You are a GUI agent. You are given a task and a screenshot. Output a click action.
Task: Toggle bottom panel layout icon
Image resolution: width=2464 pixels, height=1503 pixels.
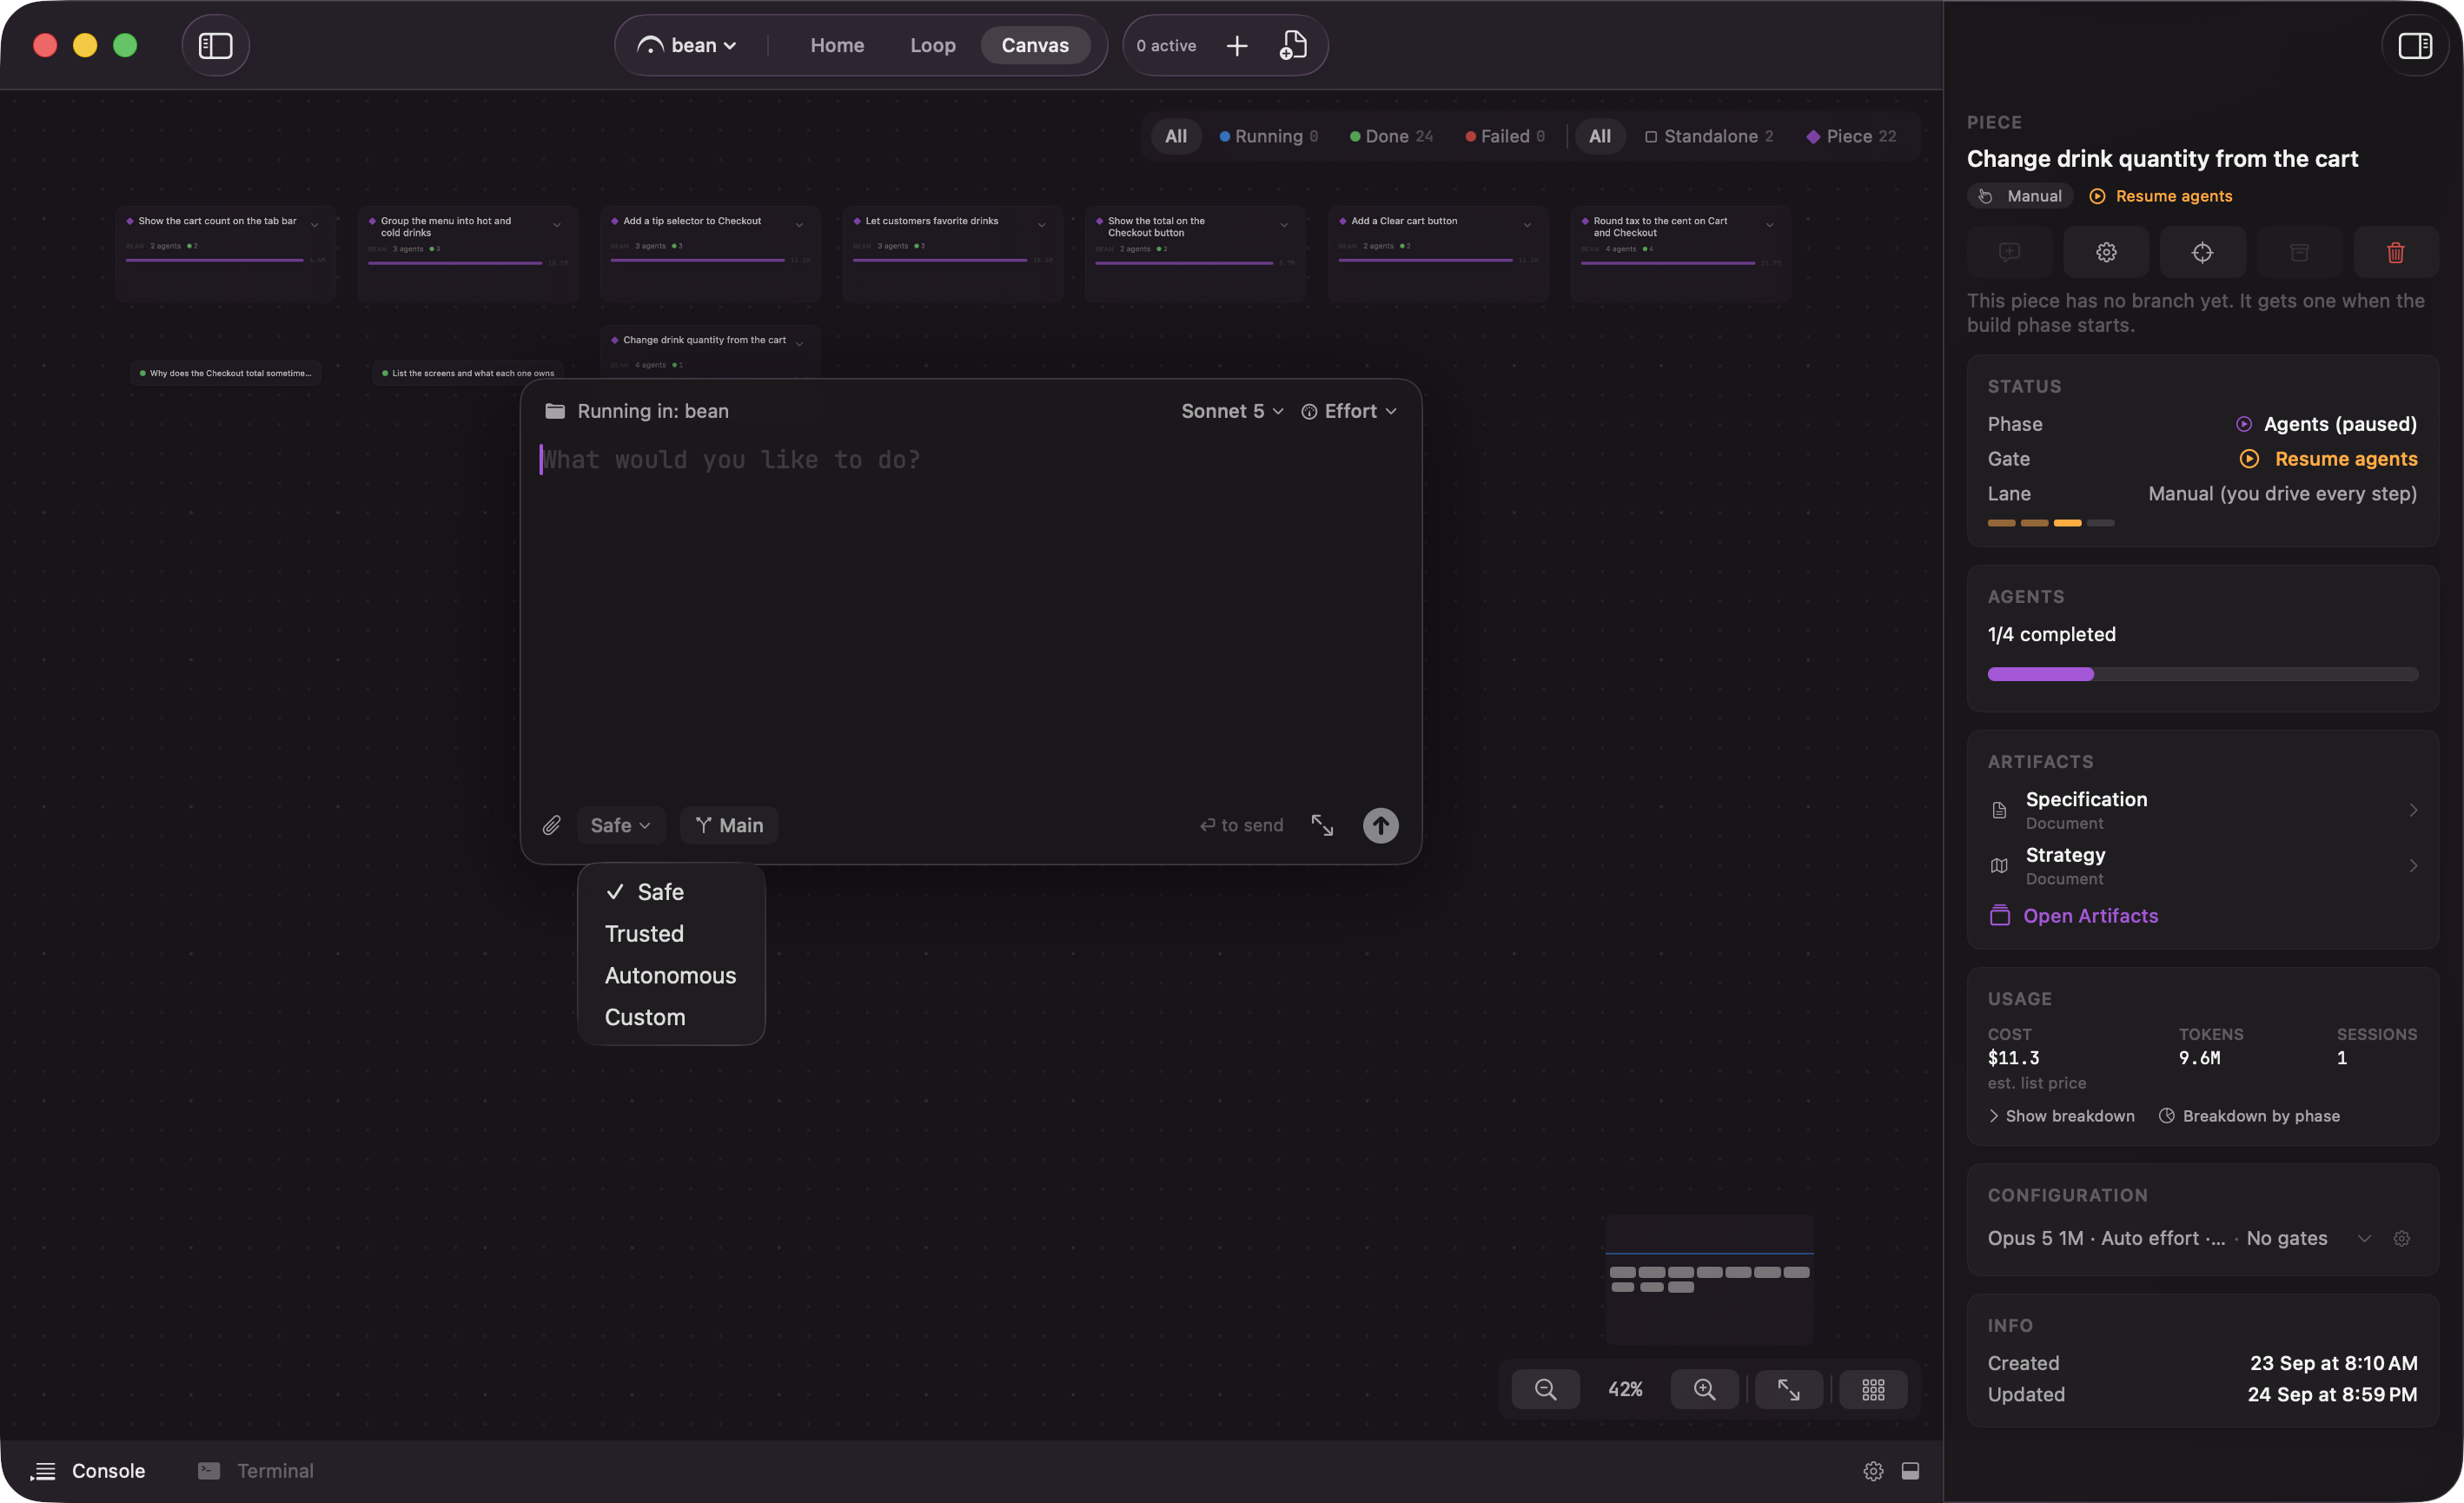1910,1471
